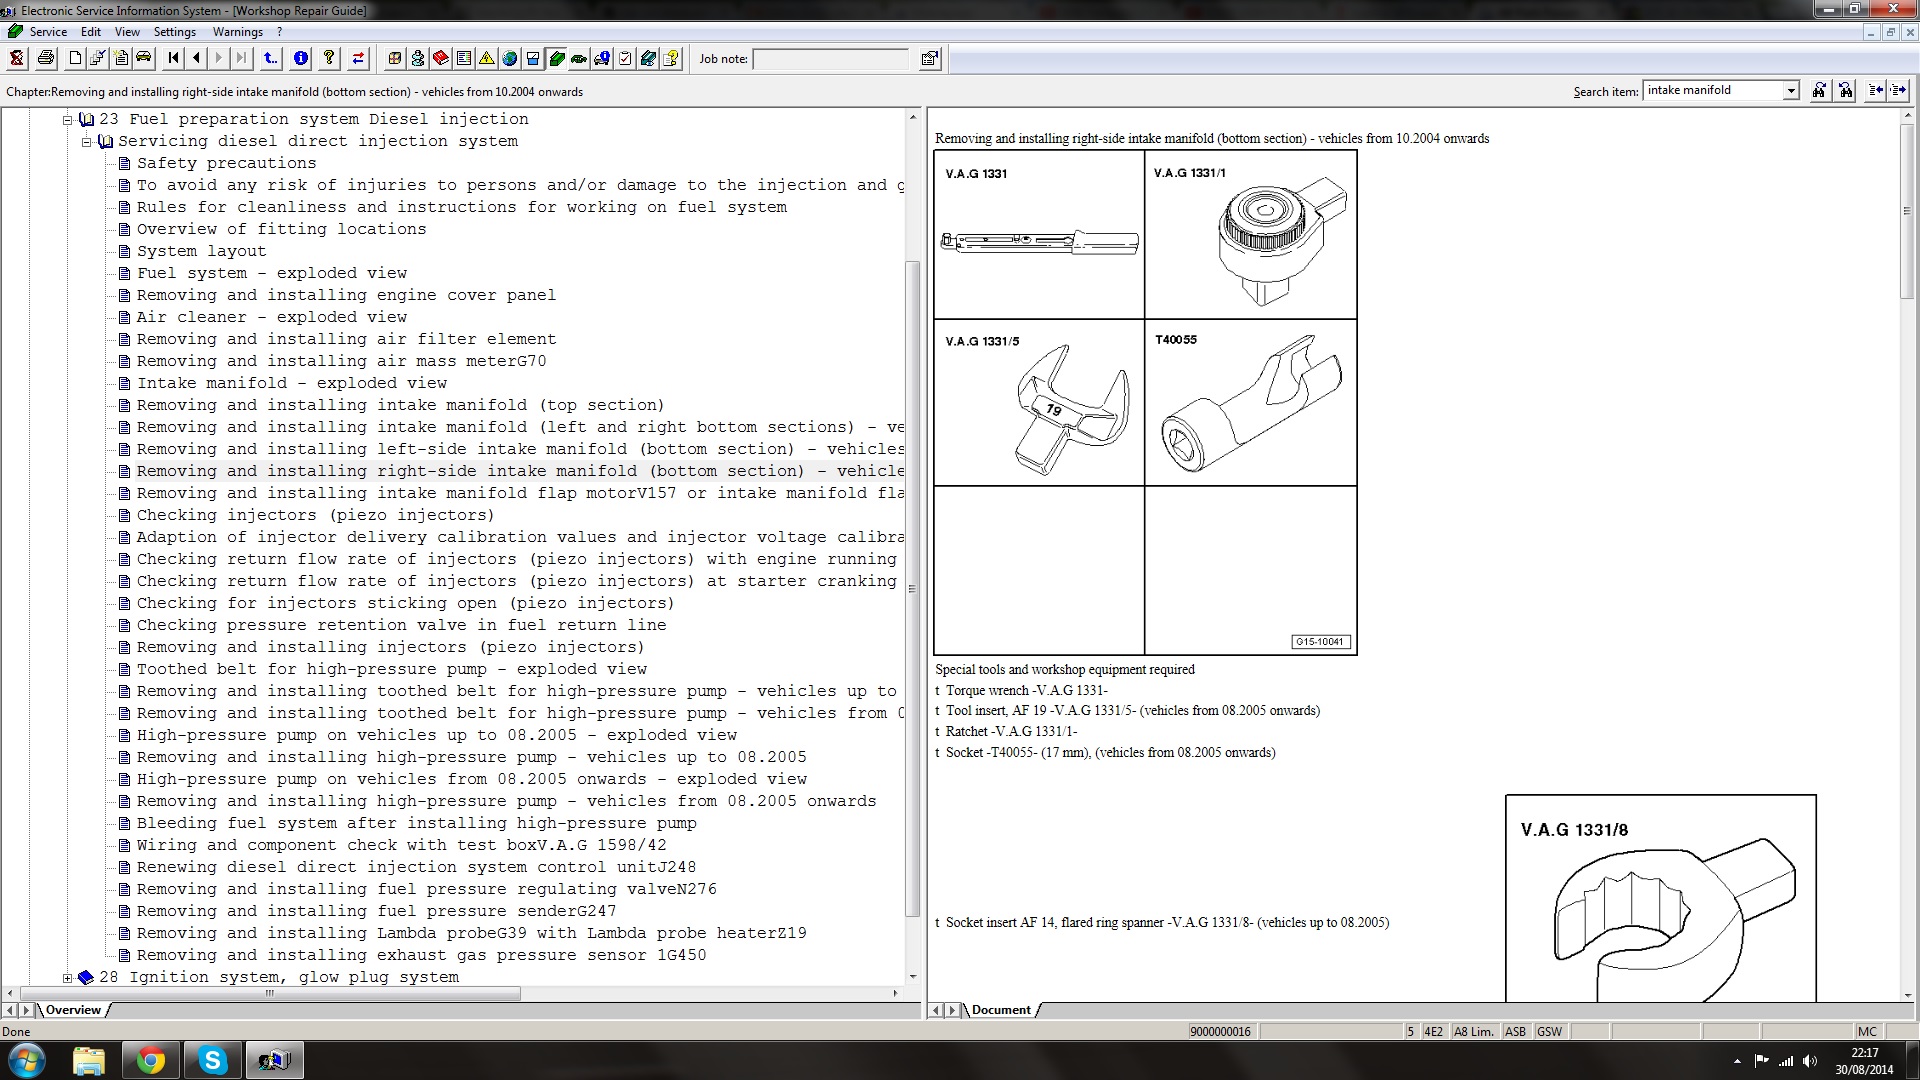1920x1080 pixels.
Task: Click the Job note input field
Action: click(831, 59)
